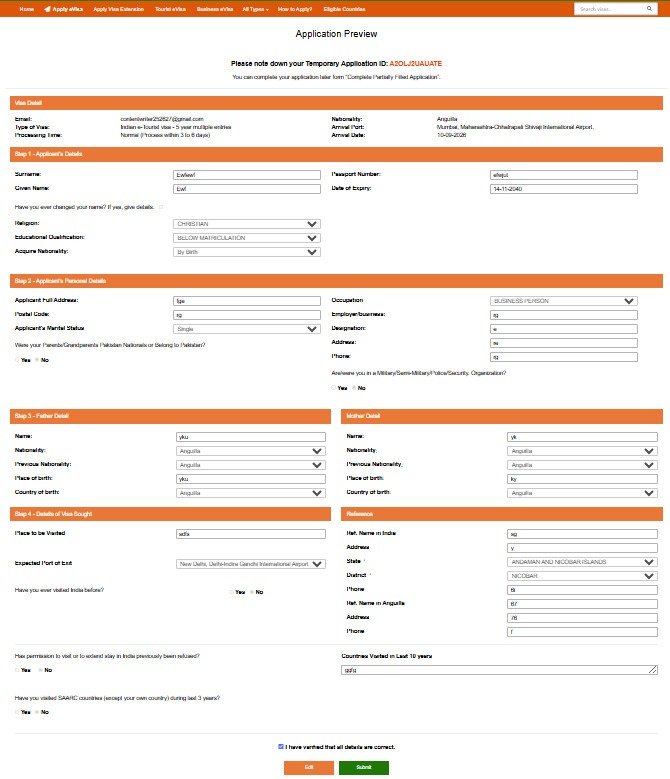This screenshot has height=779, width=670.
Task: Click the paper plane Apply eVisa icon
Action: [47, 9]
